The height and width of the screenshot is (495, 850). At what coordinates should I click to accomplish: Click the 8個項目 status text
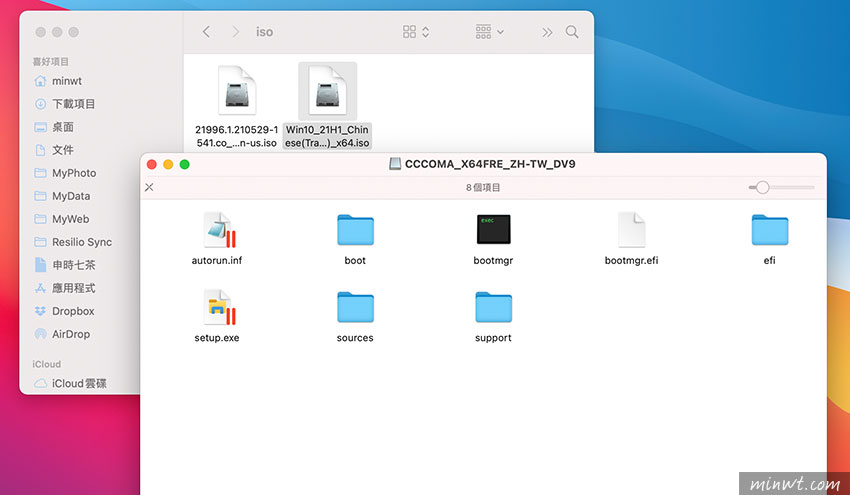[x=483, y=187]
